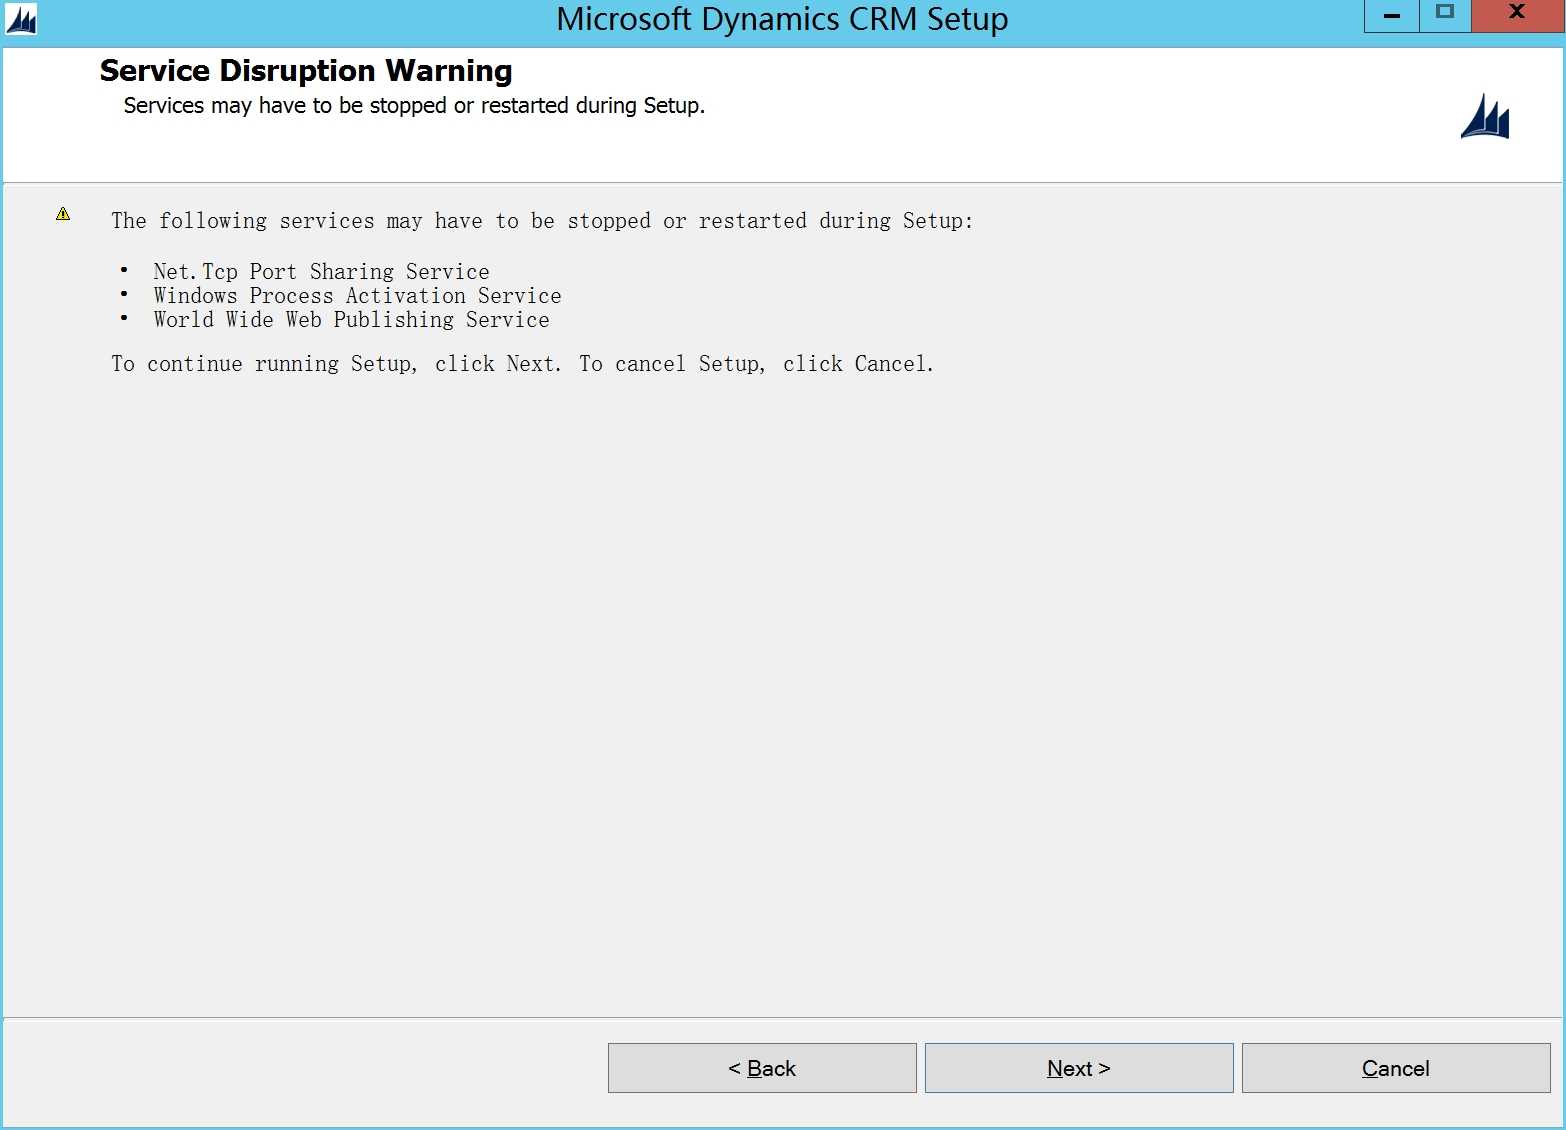Click the Dynamics CRM title bar icon
Viewport: 1566px width, 1130px height.
pos(20,19)
